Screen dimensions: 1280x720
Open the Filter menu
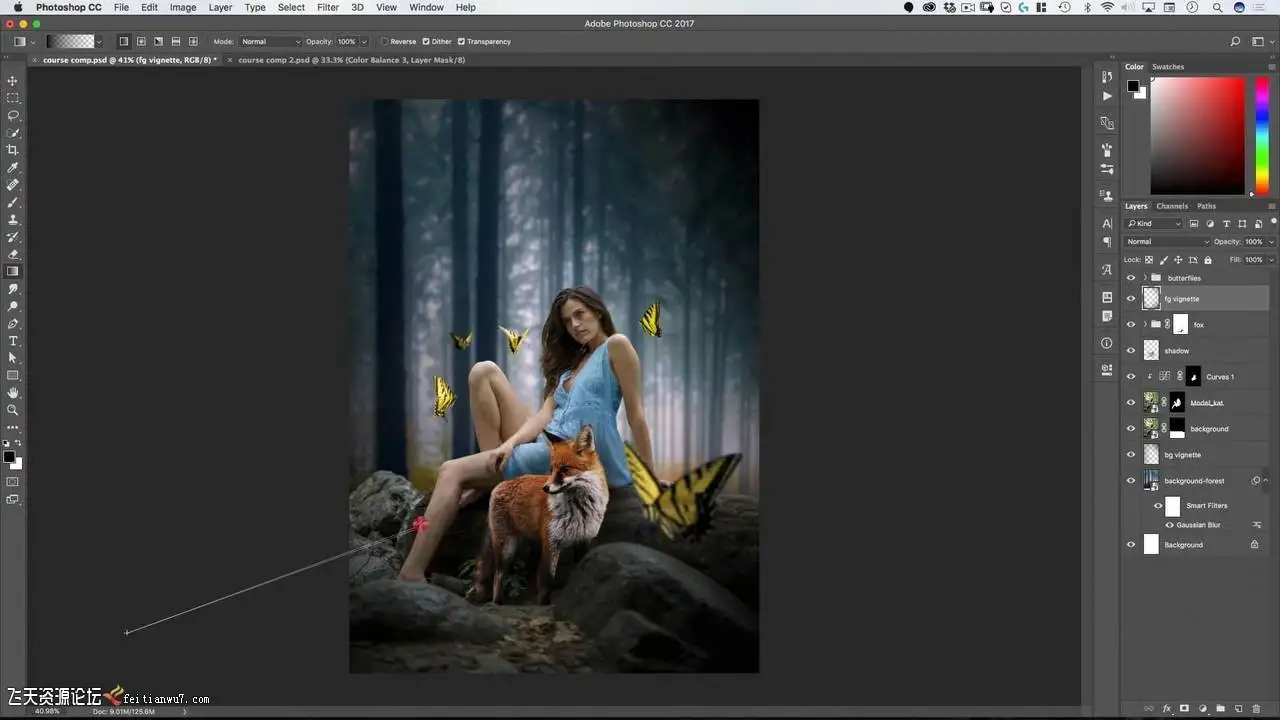(x=328, y=7)
